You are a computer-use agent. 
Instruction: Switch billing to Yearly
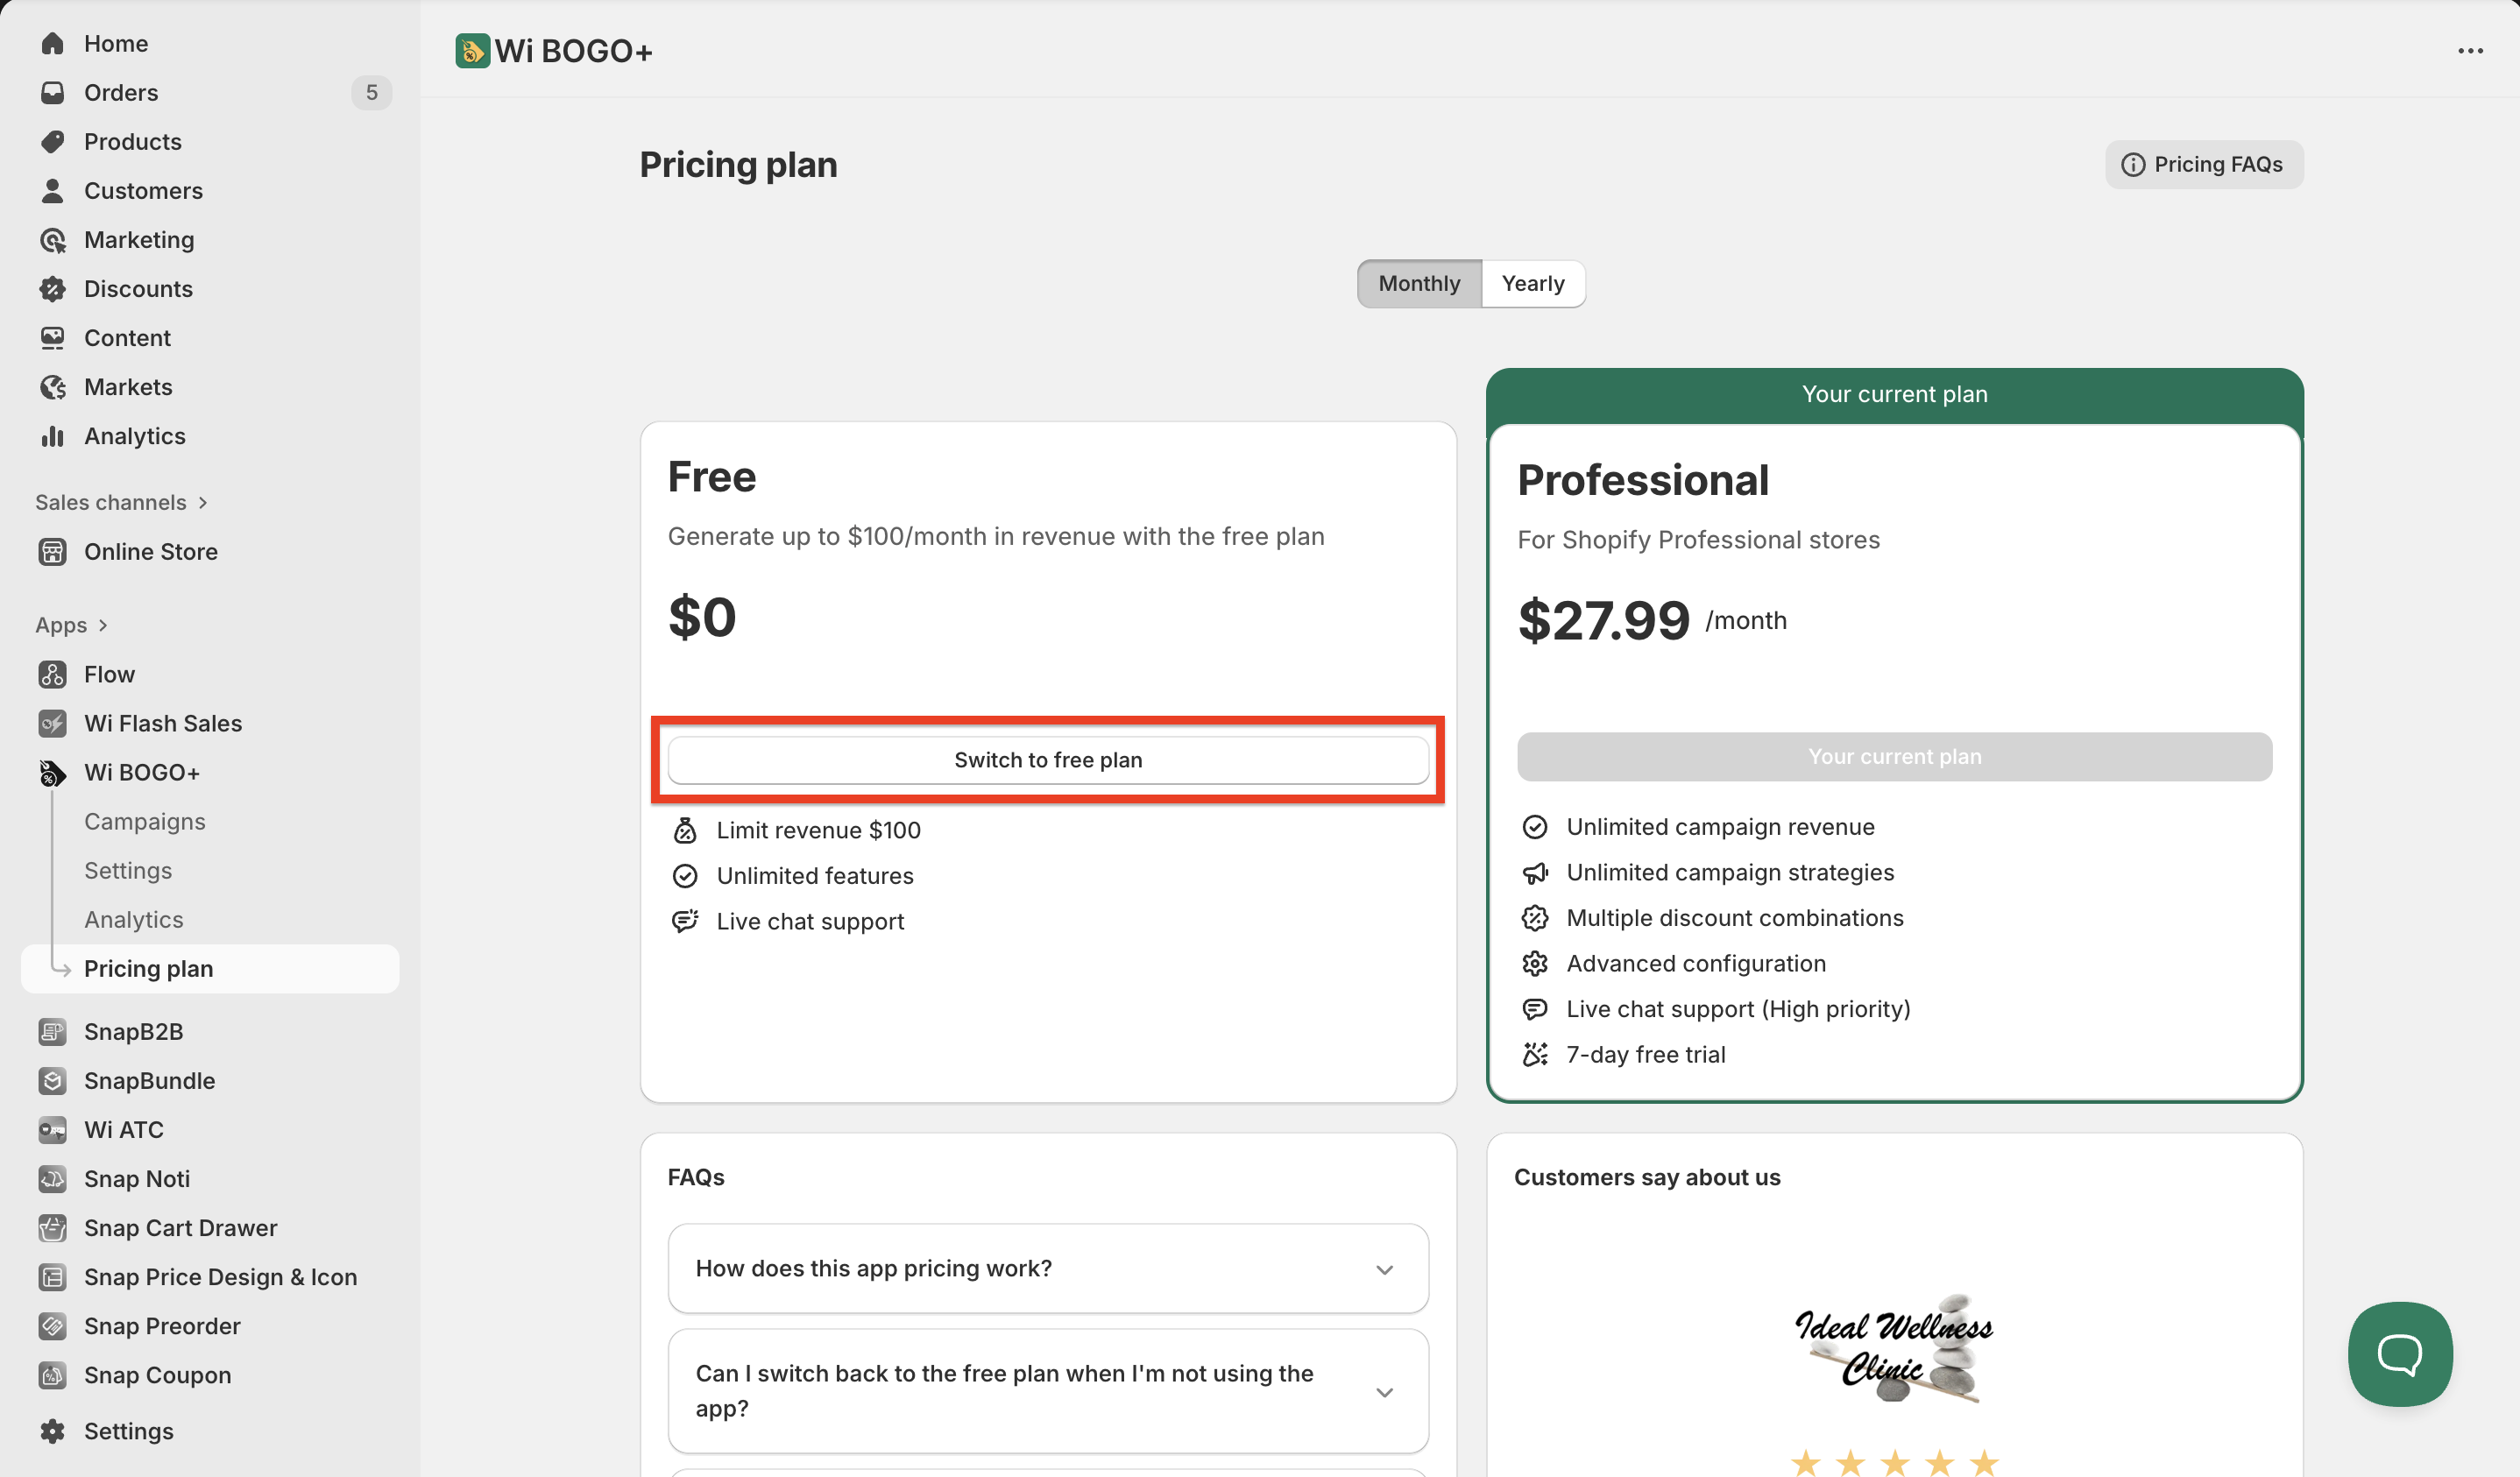coord(1532,284)
